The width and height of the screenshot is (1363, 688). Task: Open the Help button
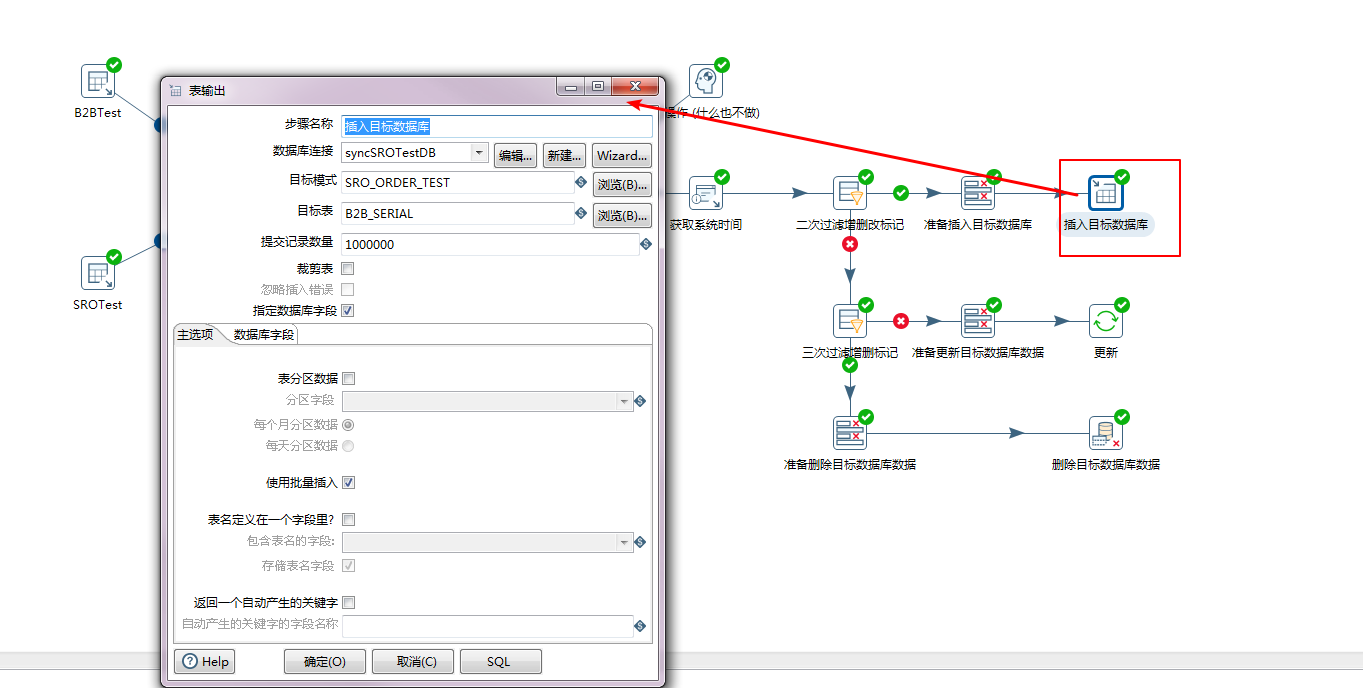(x=205, y=661)
